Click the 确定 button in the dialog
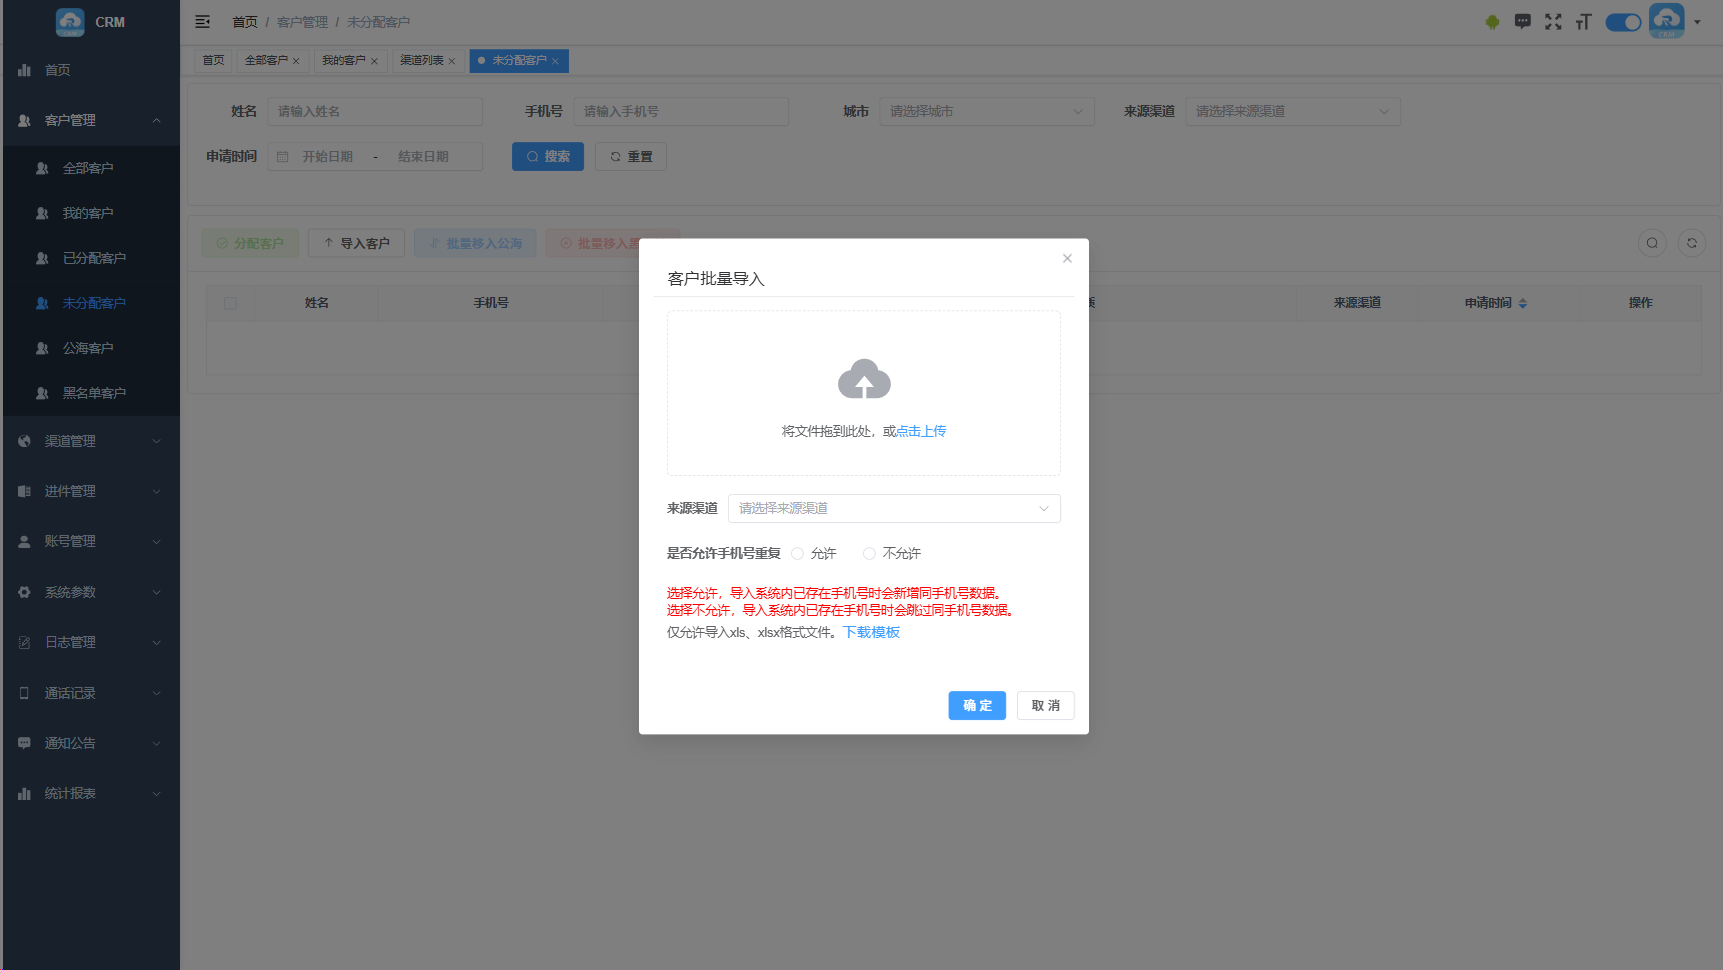 [x=977, y=705]
